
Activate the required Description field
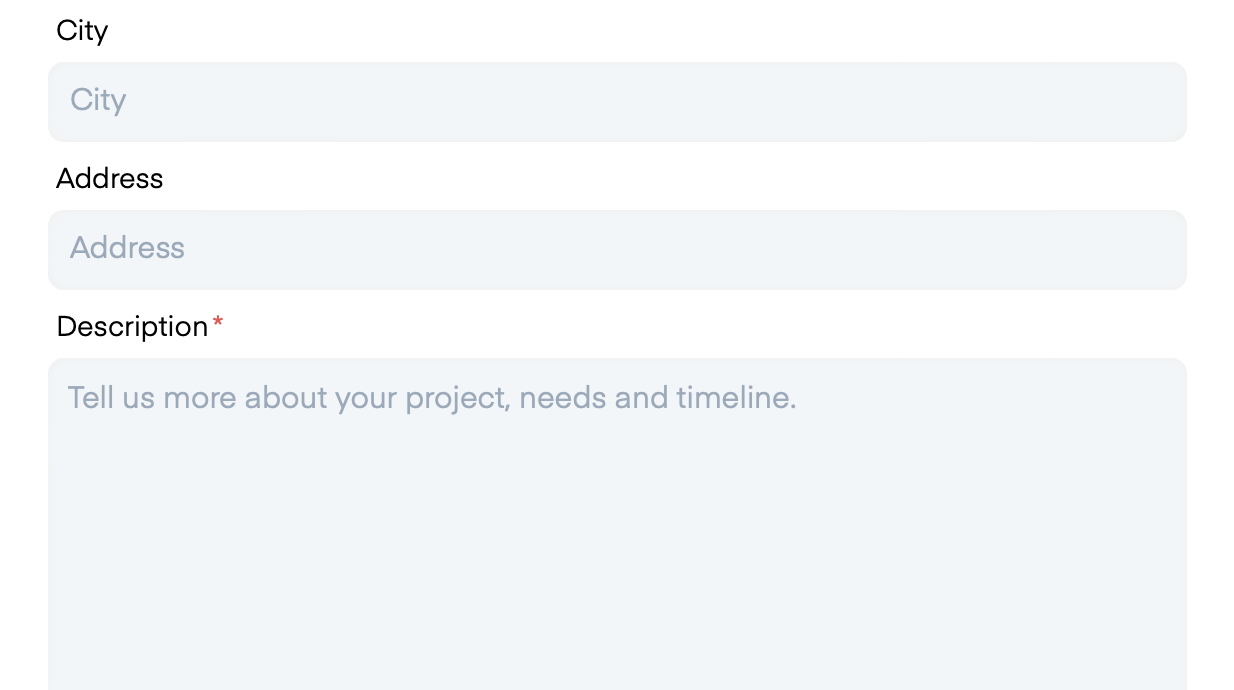tap(617, 524)
